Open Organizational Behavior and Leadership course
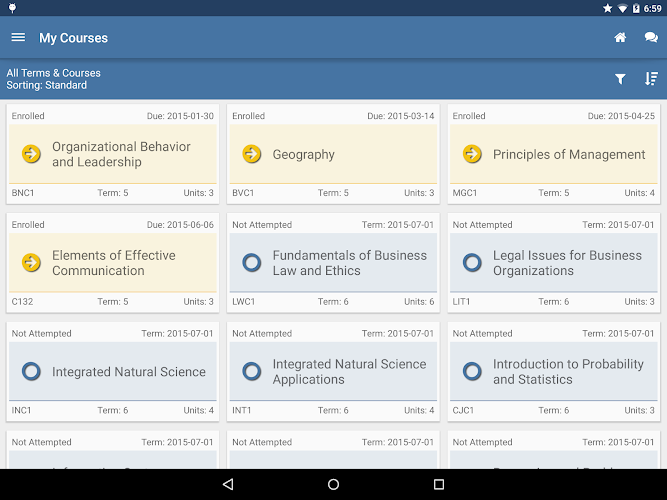The width and height of the screenshot is (667, 500). (121, 154)
